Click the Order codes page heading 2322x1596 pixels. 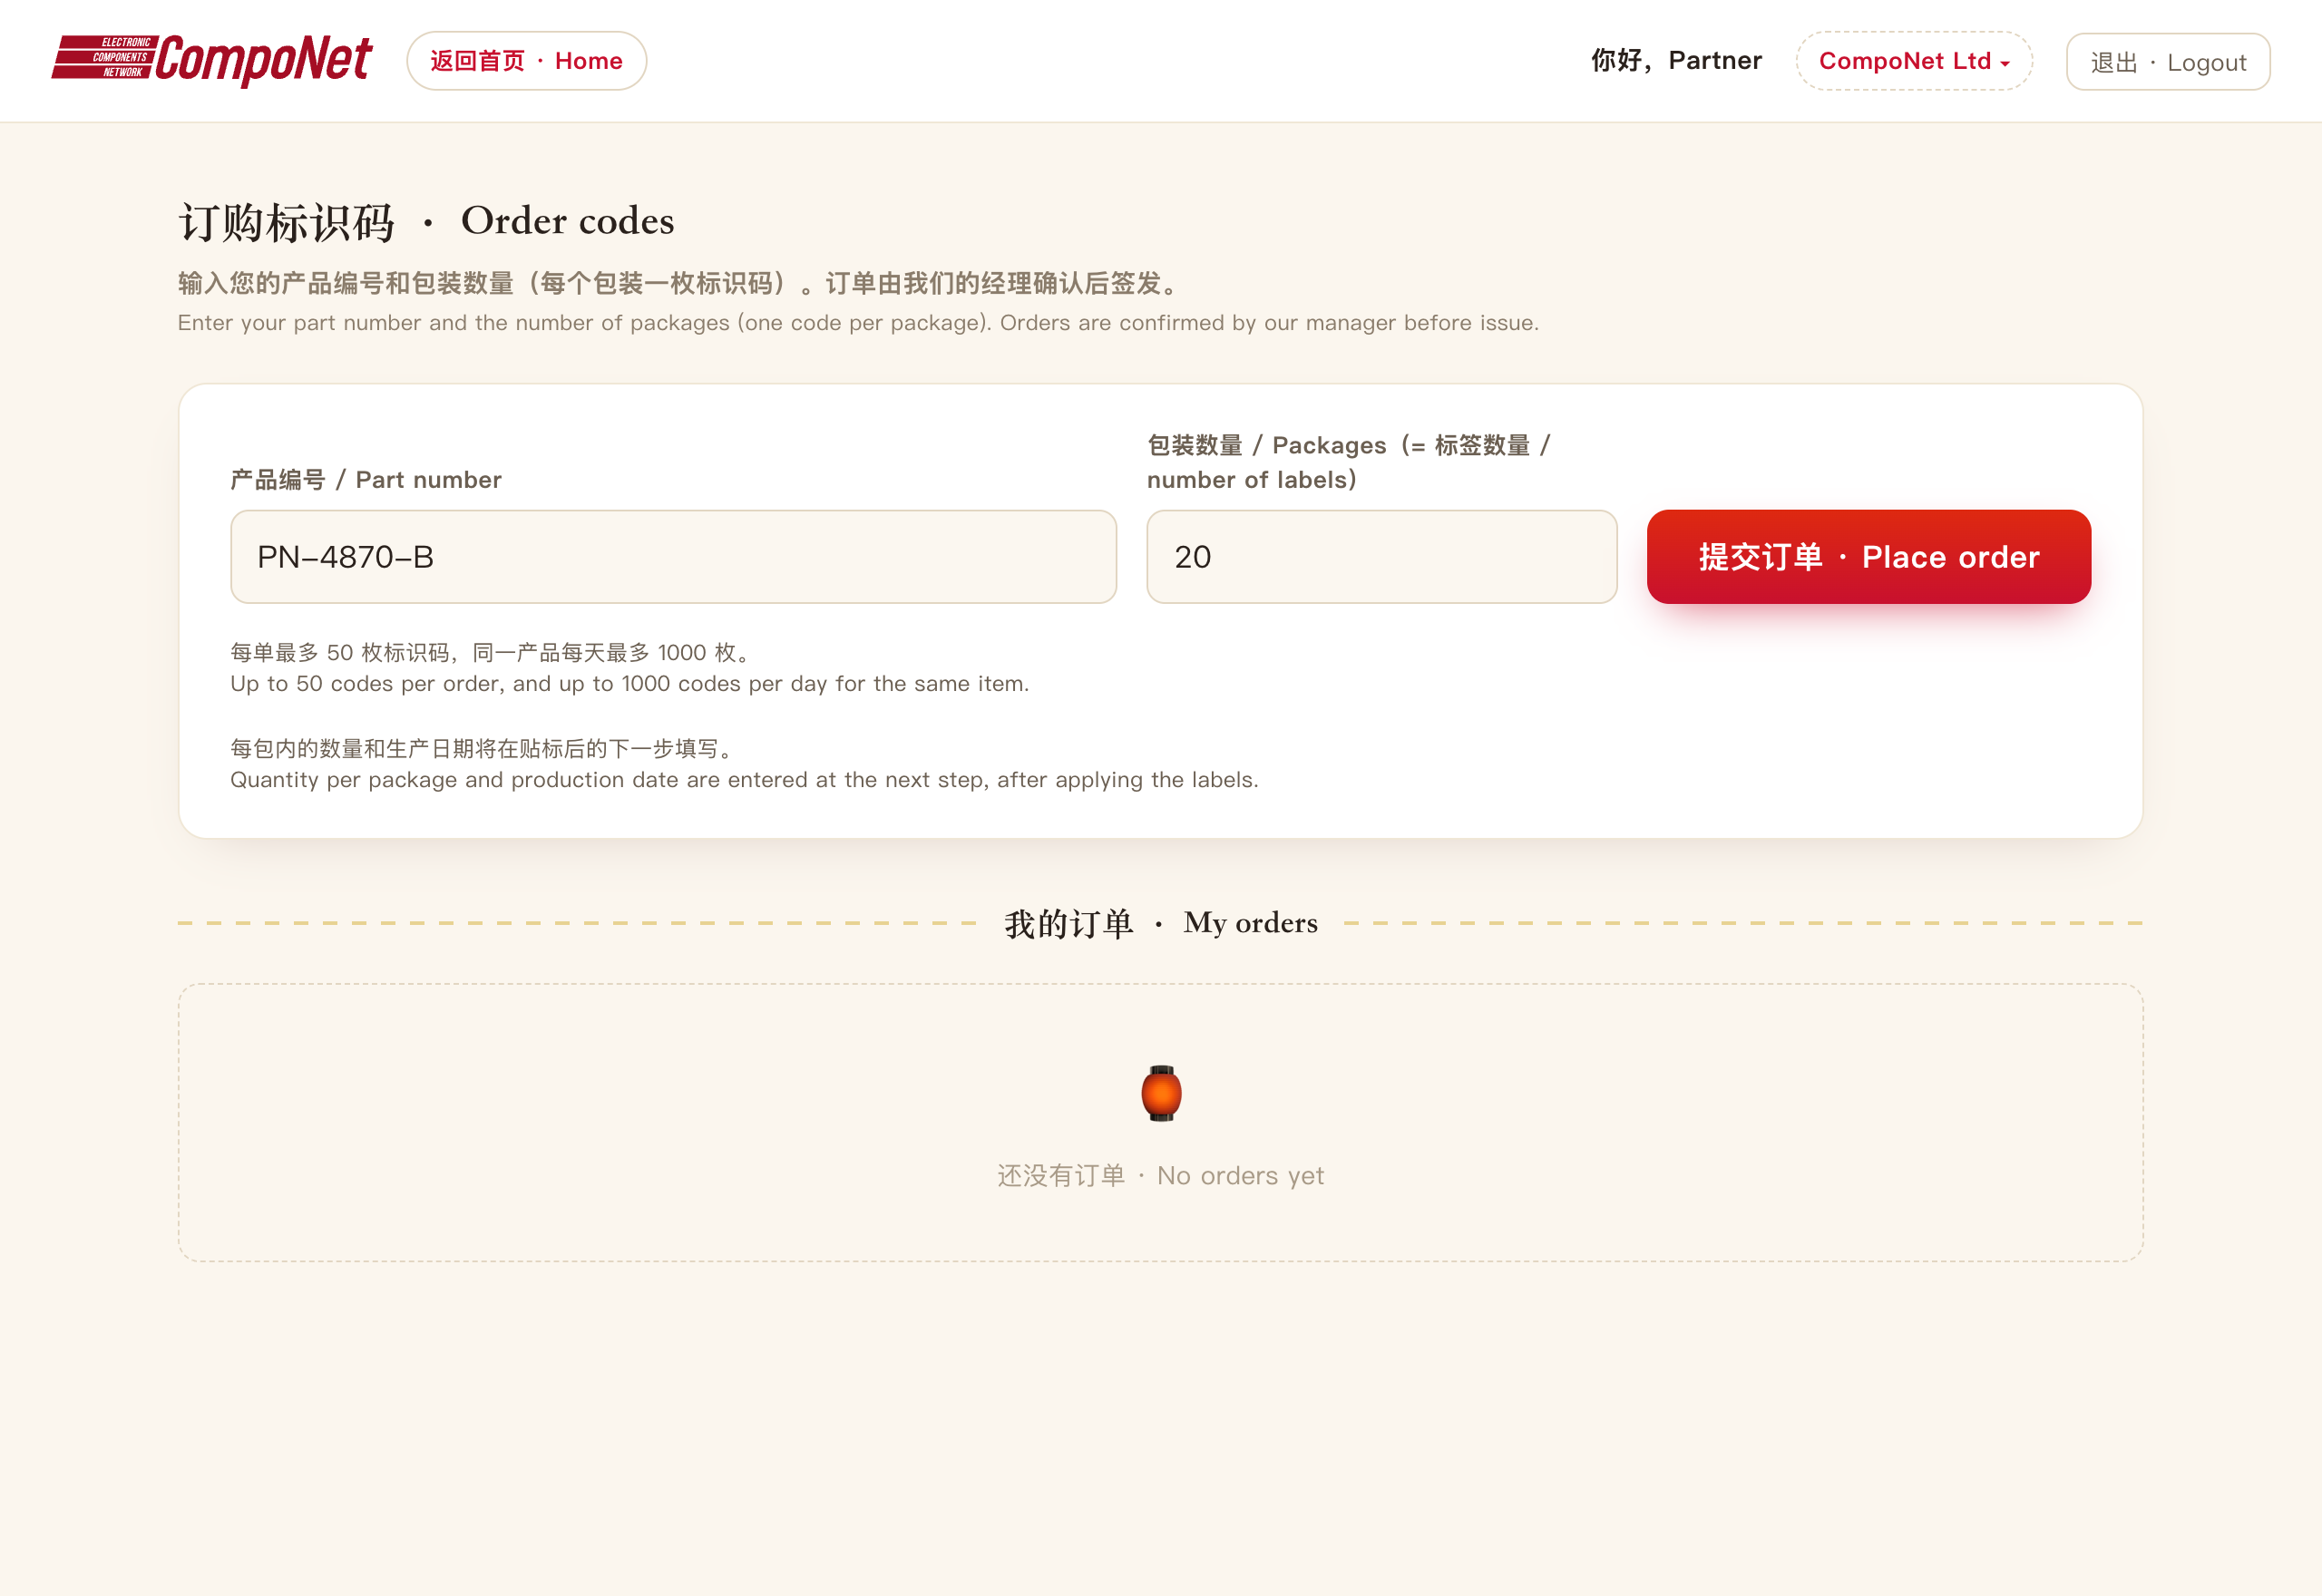pos(426,221)
